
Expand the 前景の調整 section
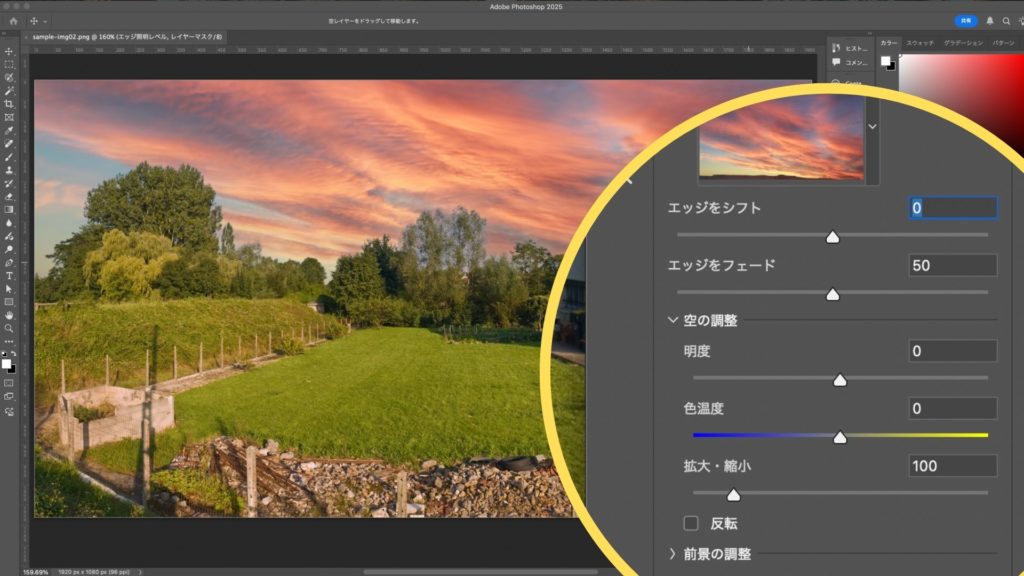[673, 554]
